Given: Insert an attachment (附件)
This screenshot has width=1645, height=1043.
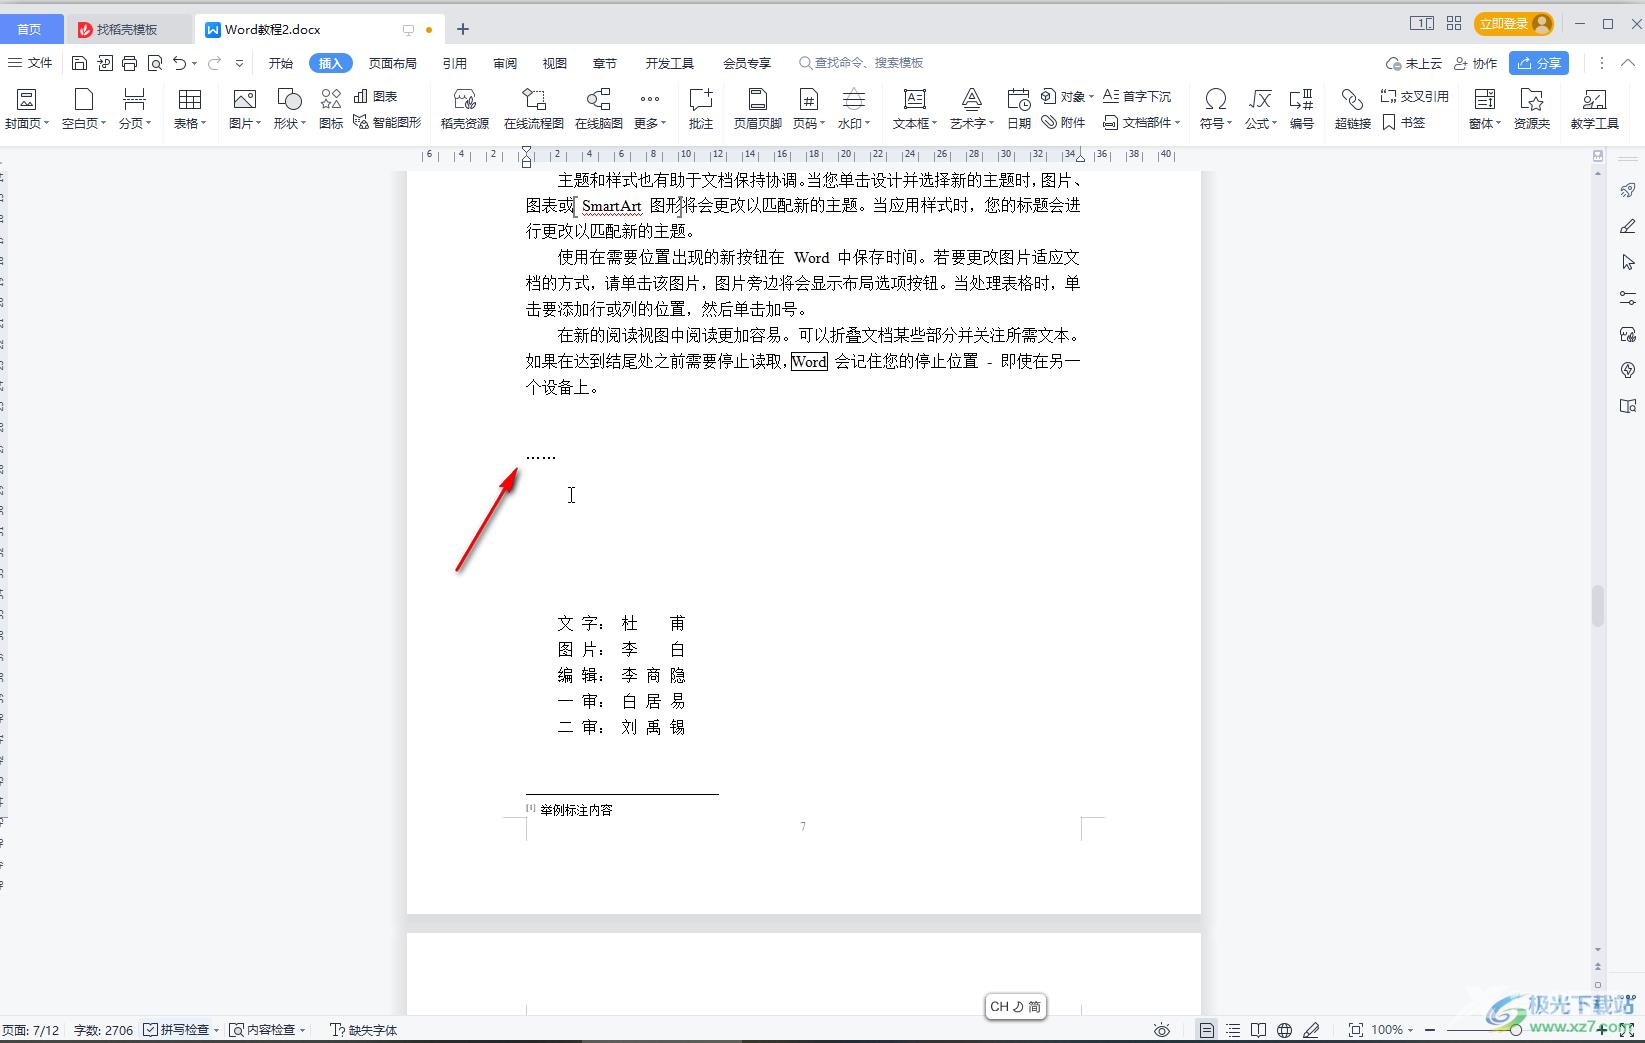Looking at the screenshot, I should click(x=1063, y=122).
